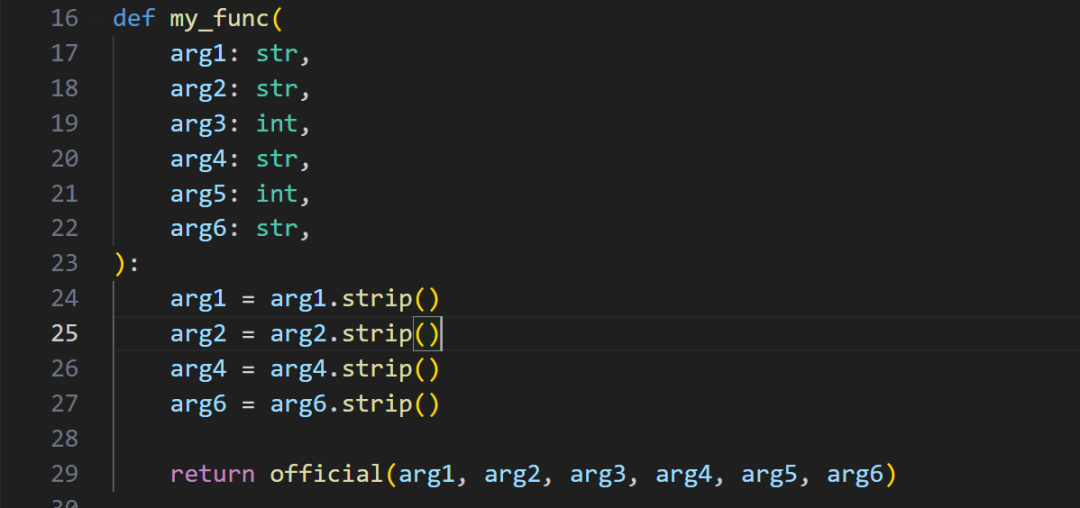Click line number 17 in the gutter
1080x508 pixels.
(65, 54)
